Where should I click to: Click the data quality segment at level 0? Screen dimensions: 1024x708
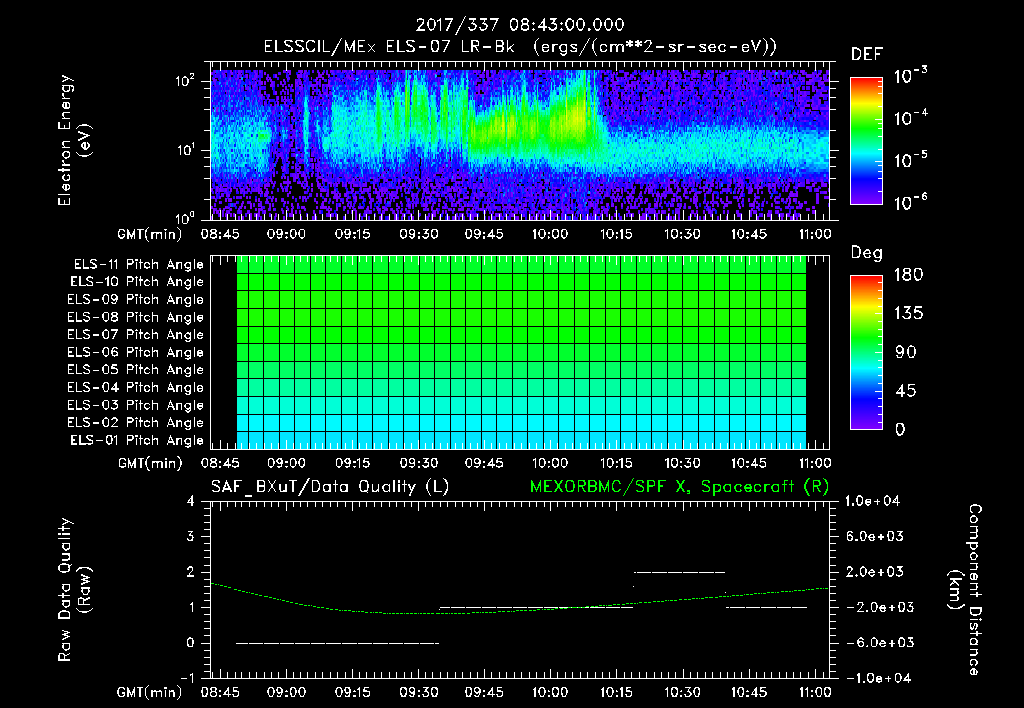(x=338, y=643)
